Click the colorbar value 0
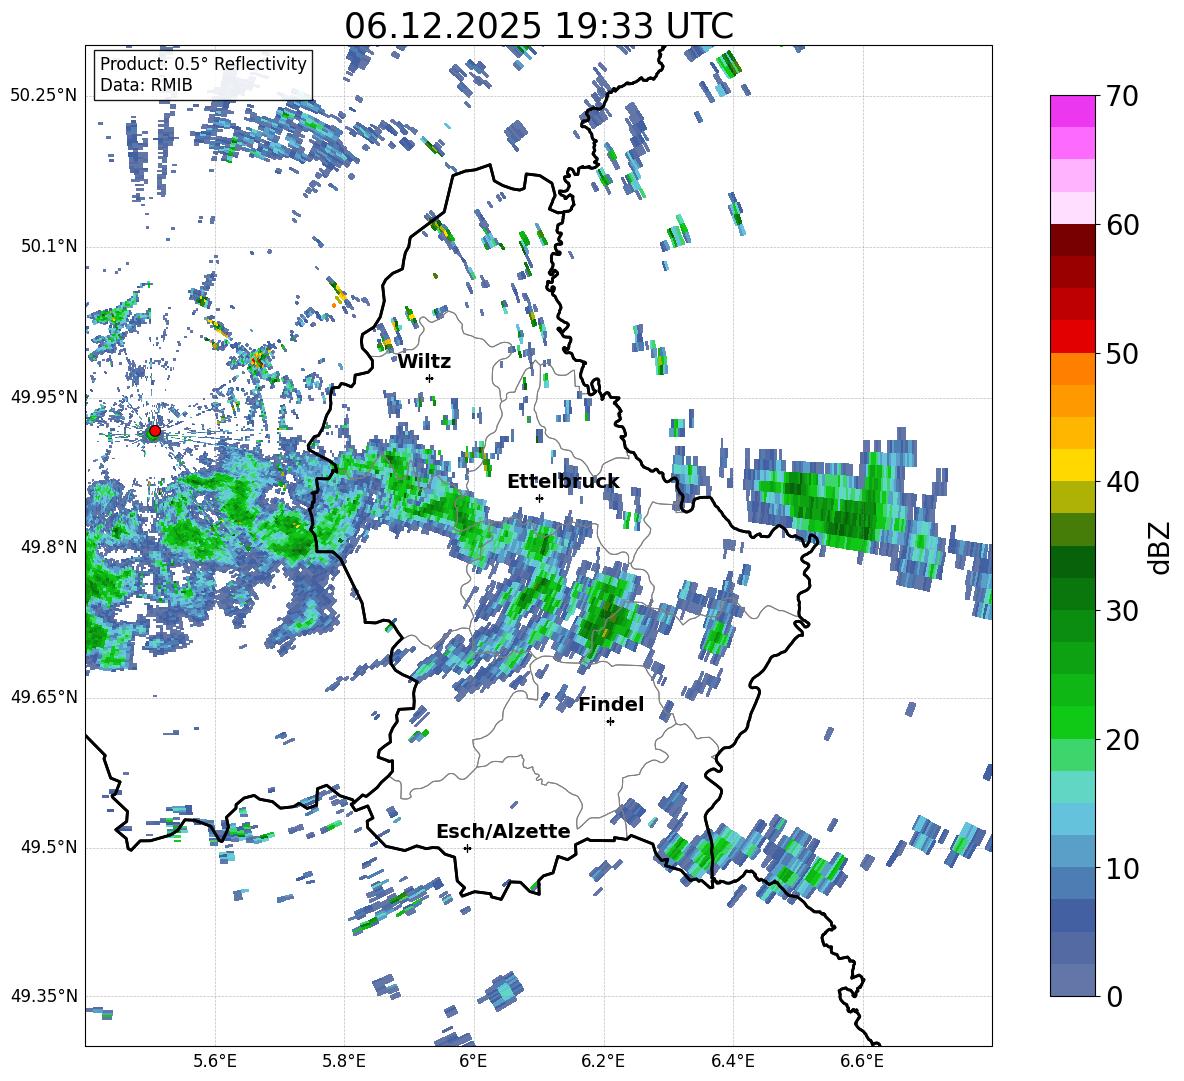The height and width of the screenshot is (1081, 1184). [1114, 996]
